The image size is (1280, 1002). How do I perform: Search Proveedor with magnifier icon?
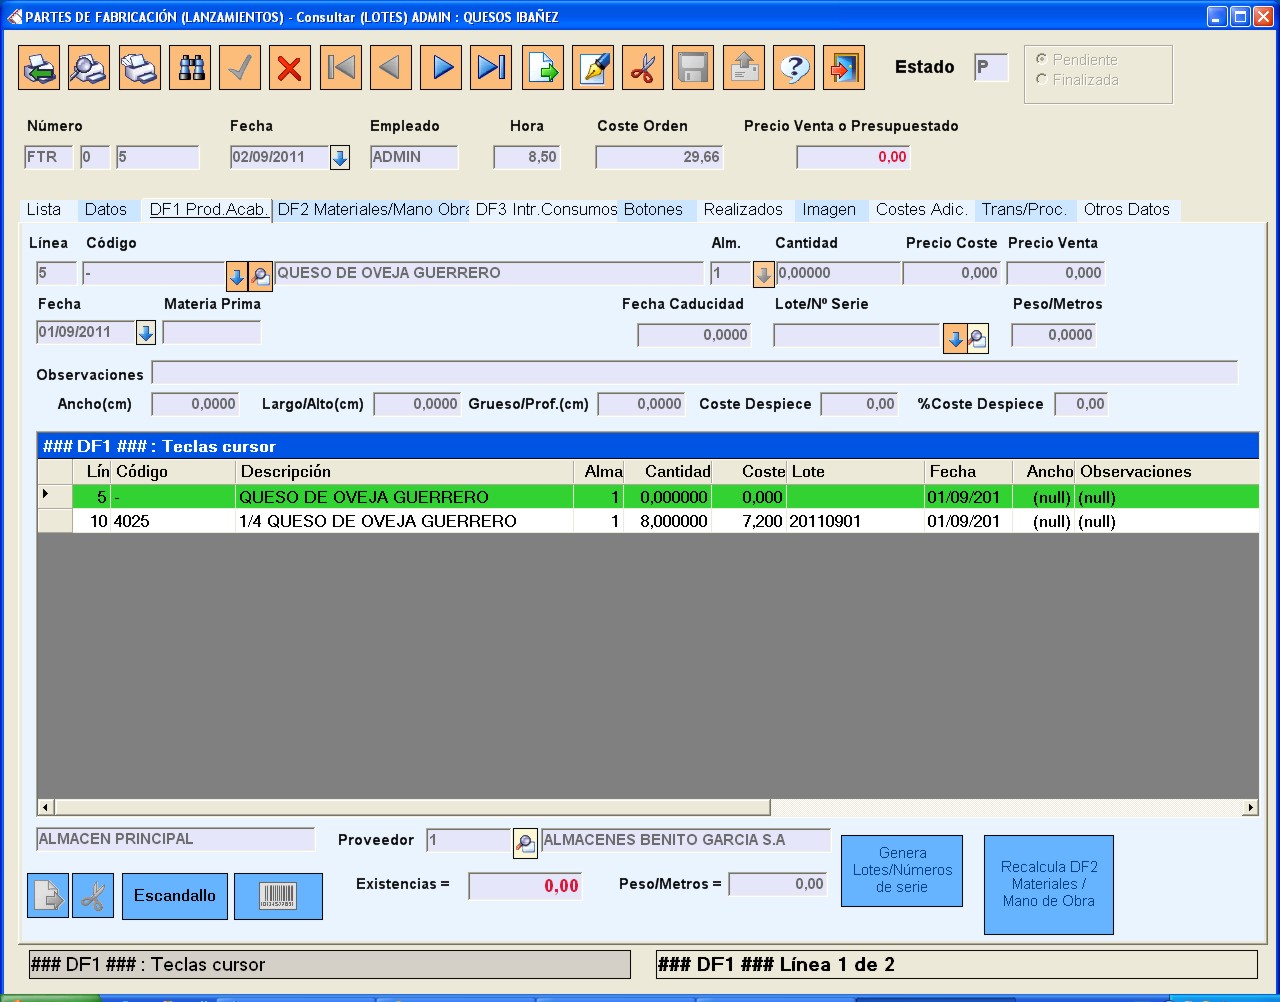(x=525, y=843)
